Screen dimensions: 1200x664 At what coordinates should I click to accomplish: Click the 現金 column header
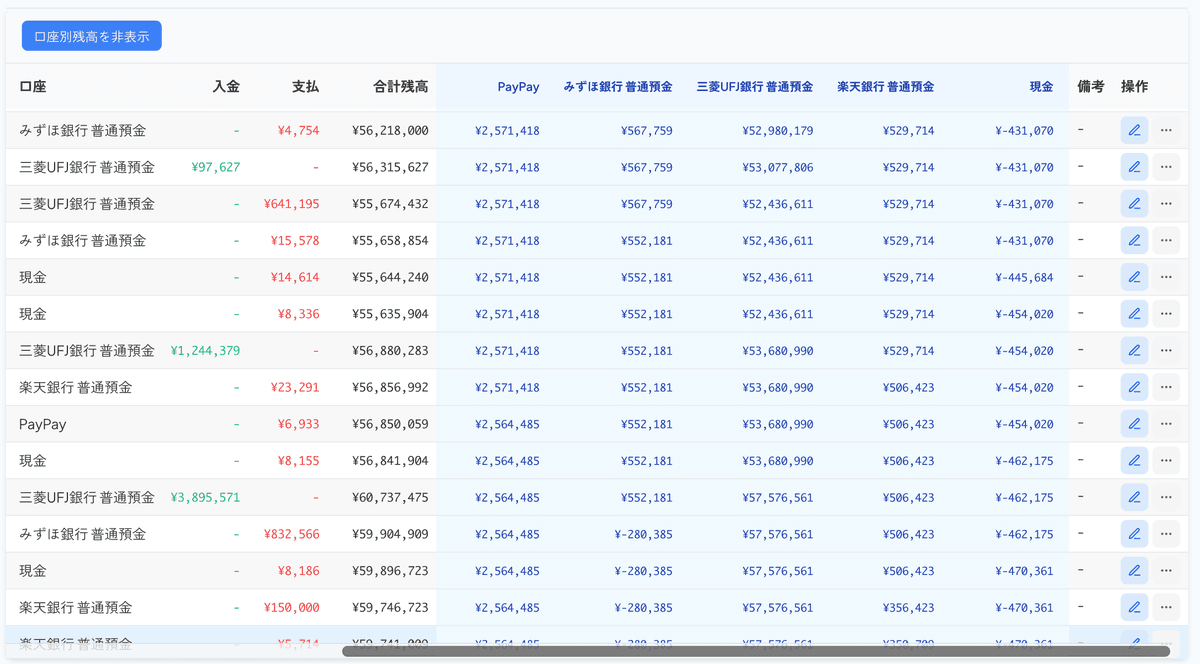[1041, 87]
